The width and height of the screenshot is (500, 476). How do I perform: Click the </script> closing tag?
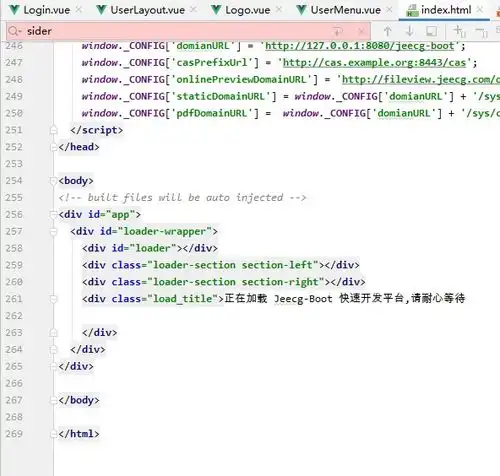(x=97, y=130)
